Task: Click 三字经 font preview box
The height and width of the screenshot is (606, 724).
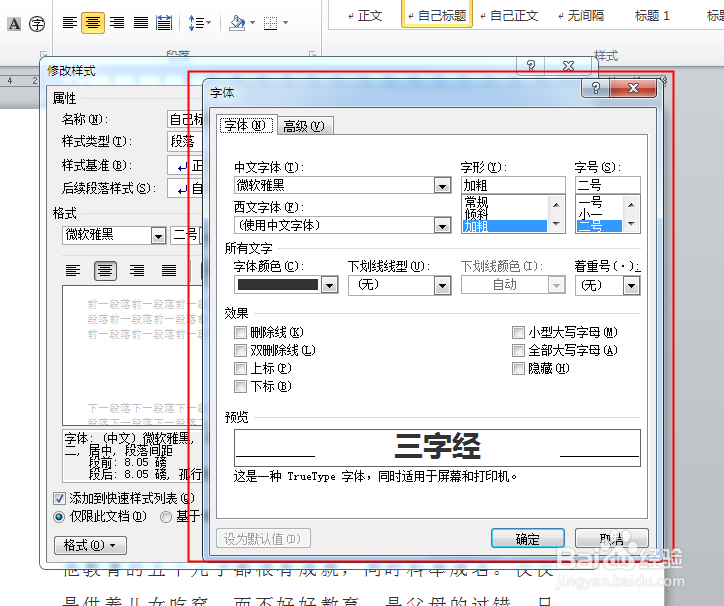Action: 437,448
